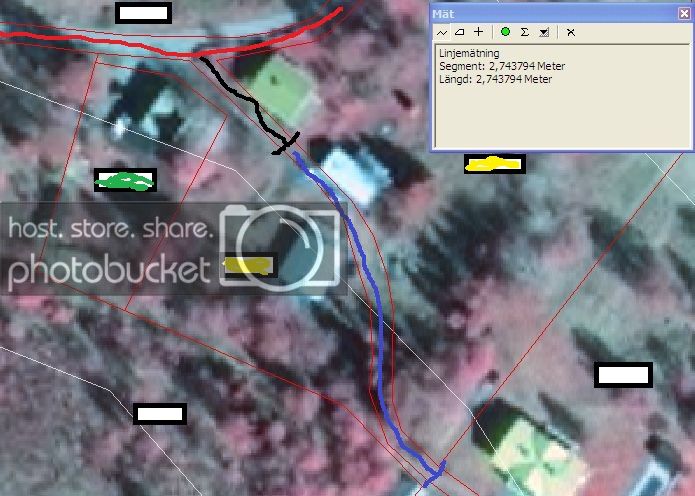Image resolution: width=695 pixels, height=496 pixels.
Task: Toggle snapping with the green circle
Action: pyautogui.click(x=505, y=32)
